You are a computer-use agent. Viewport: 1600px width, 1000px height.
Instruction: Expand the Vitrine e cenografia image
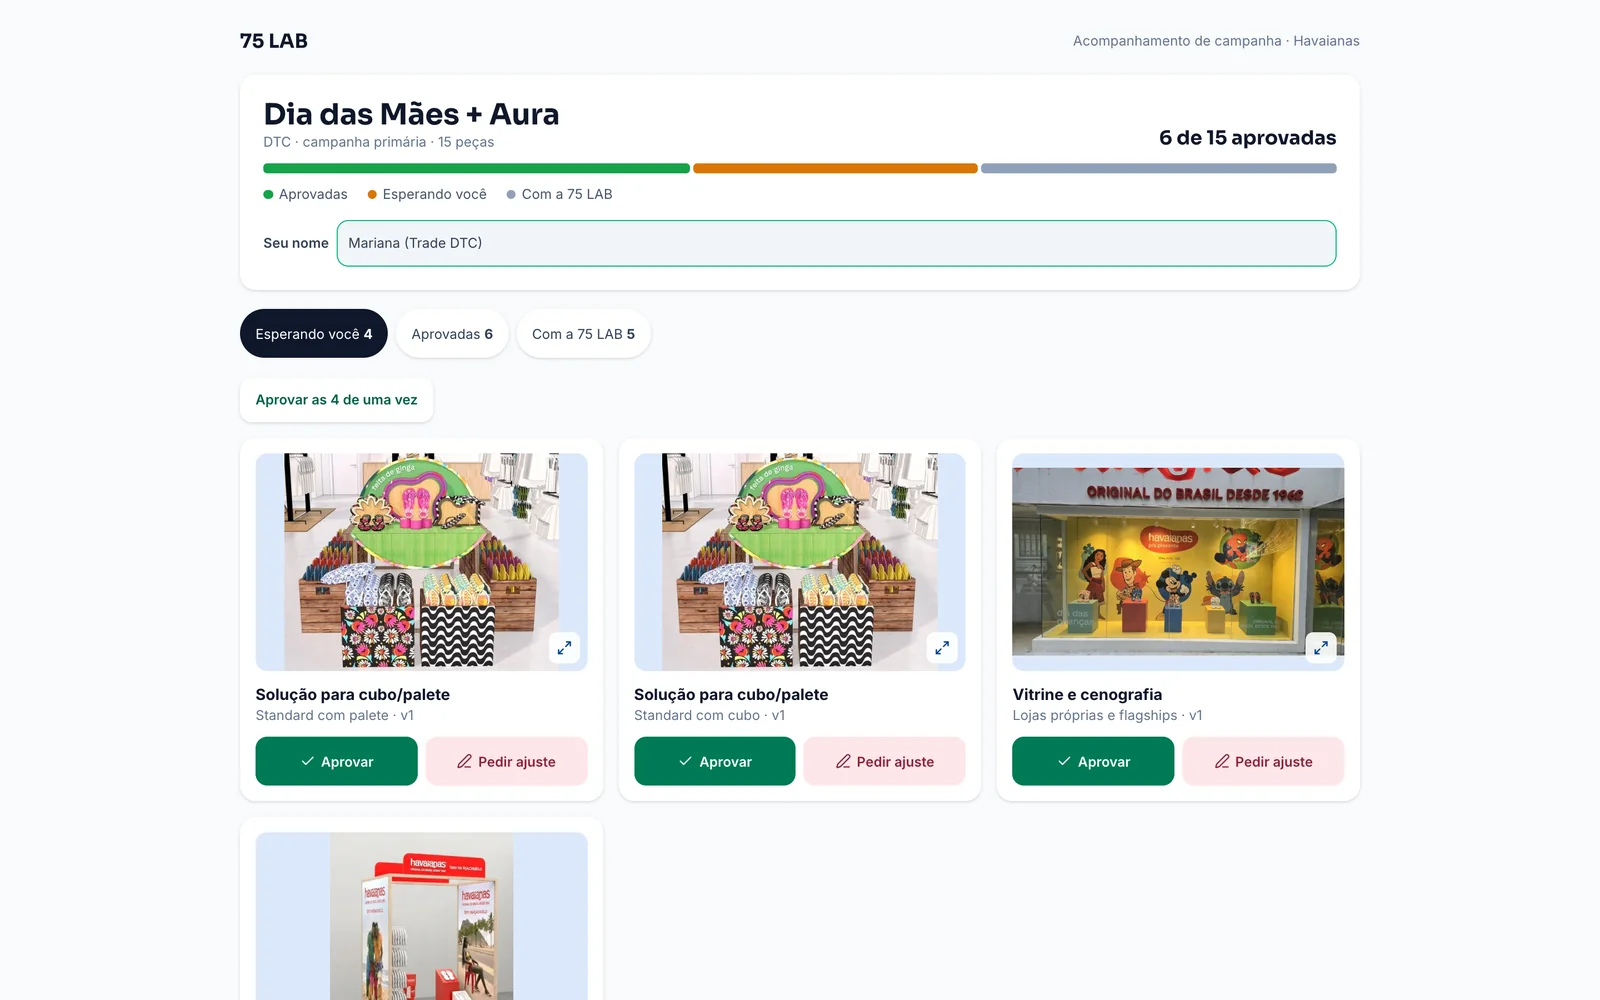coord(1321,647)
